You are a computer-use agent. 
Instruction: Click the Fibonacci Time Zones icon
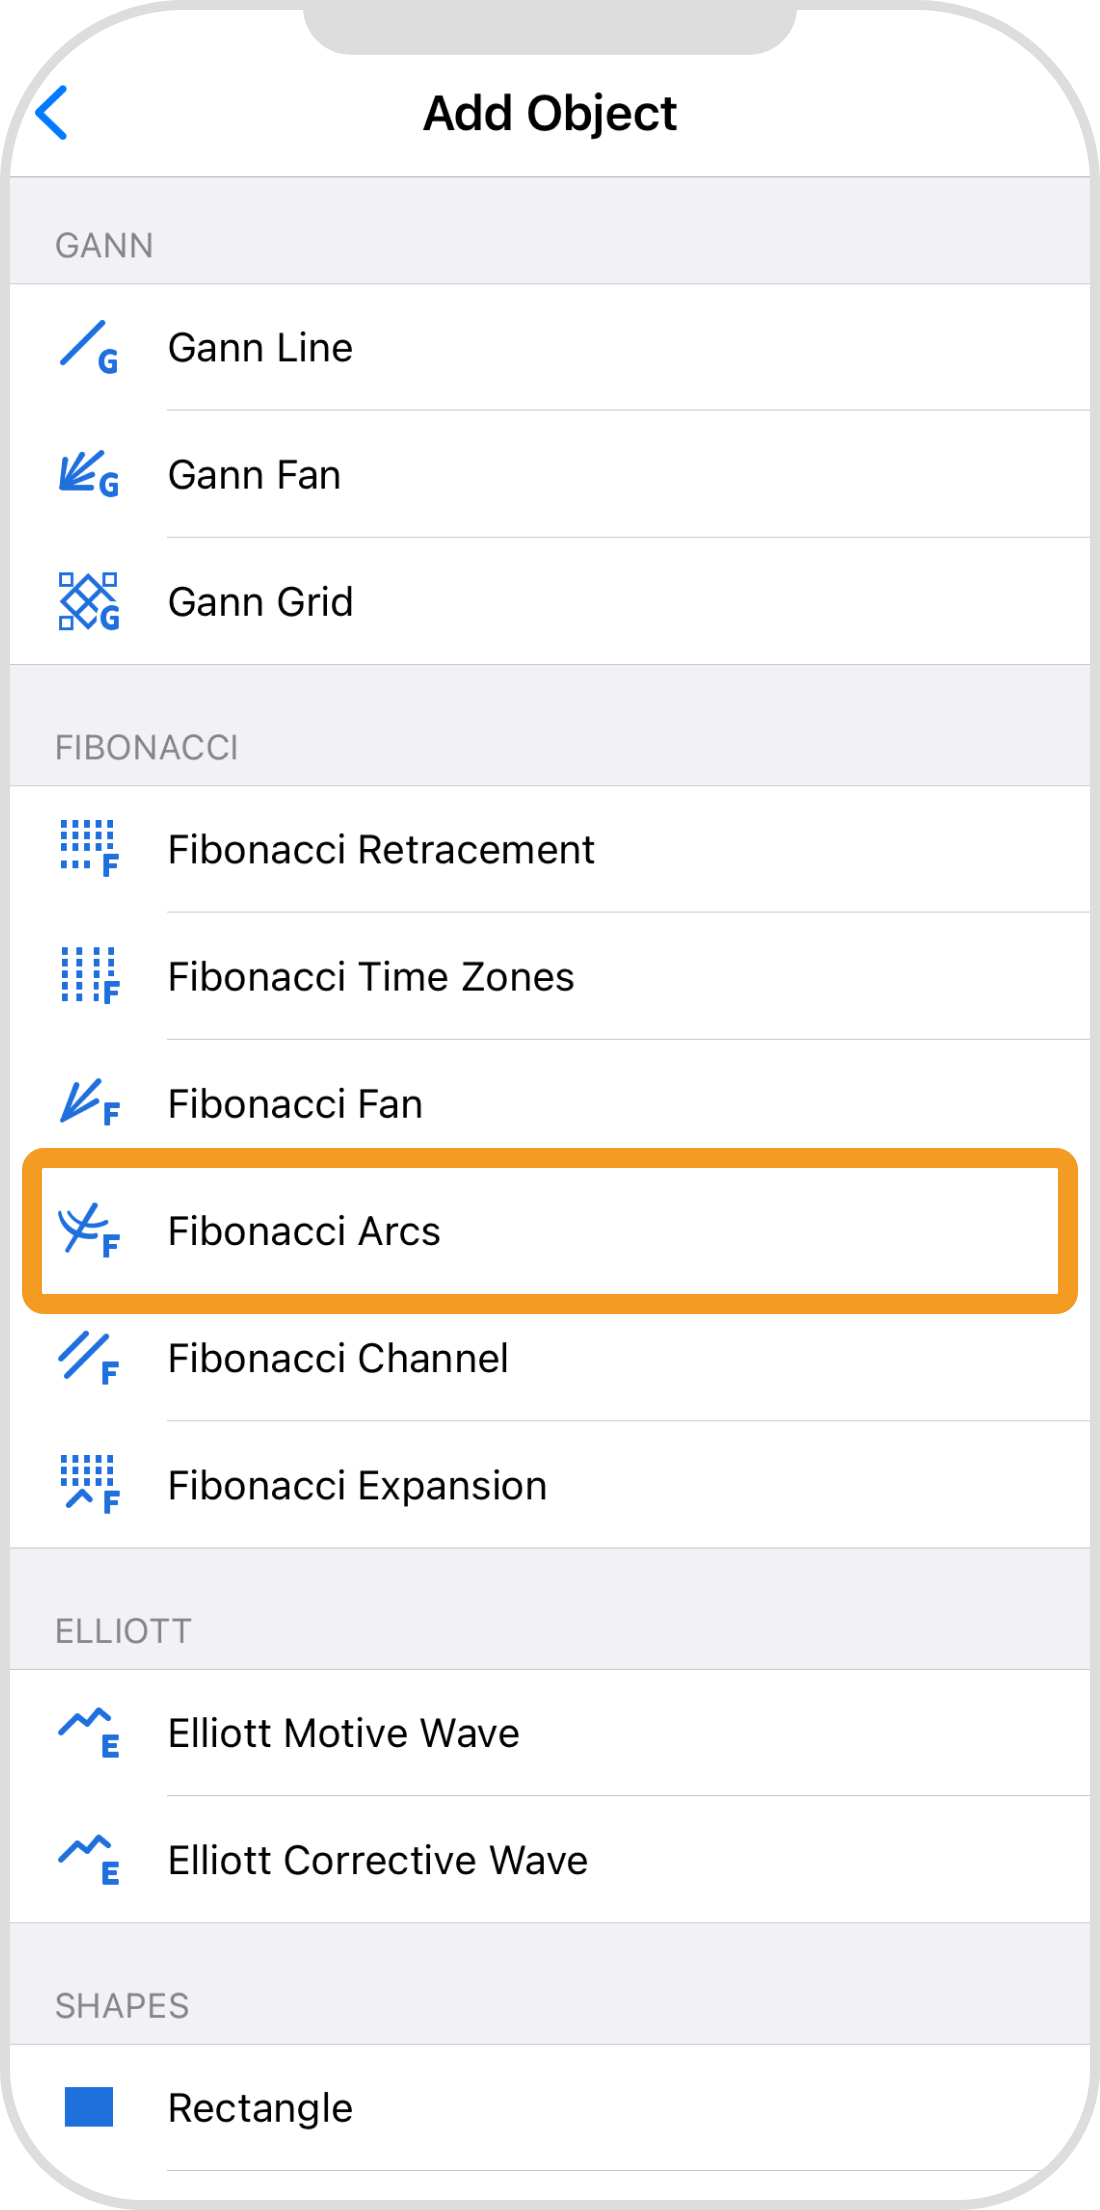tap(88, 976)
